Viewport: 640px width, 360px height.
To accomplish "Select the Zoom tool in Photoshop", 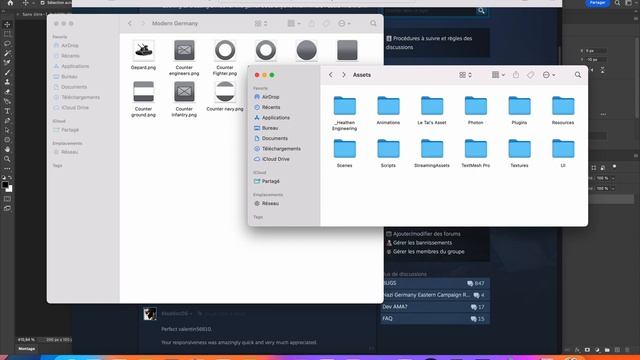I will click(7, 159).
